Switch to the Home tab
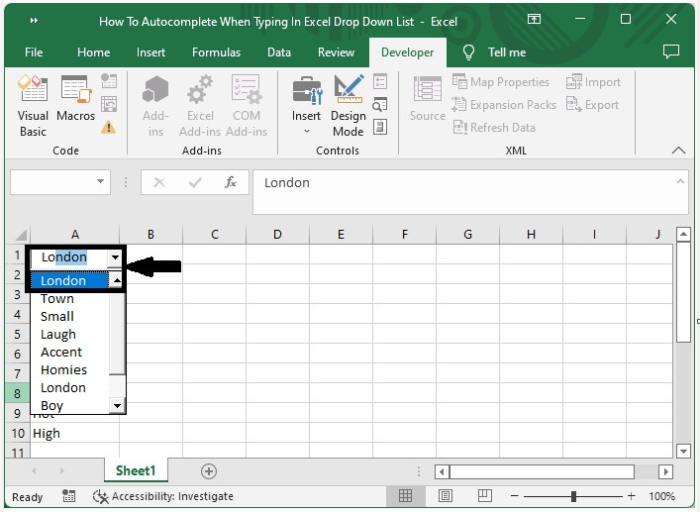700x512 pixels. click(x=93, y=52)
